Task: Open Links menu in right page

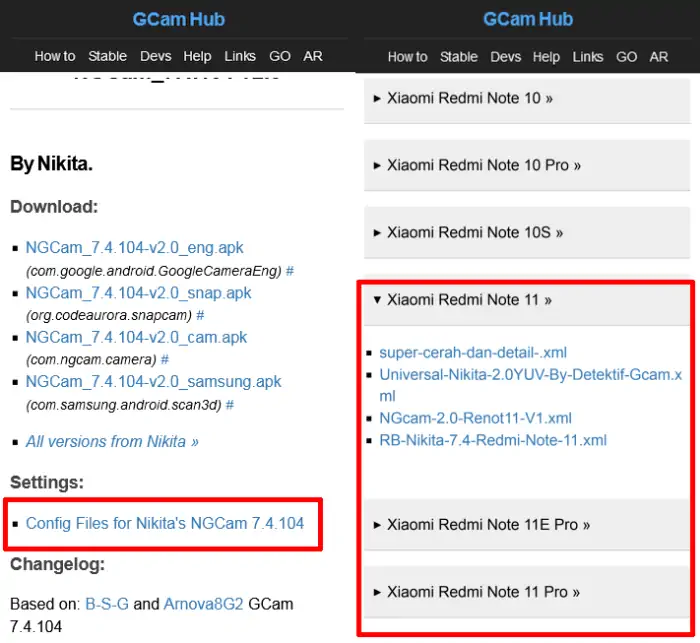Action: pos(588,57)
